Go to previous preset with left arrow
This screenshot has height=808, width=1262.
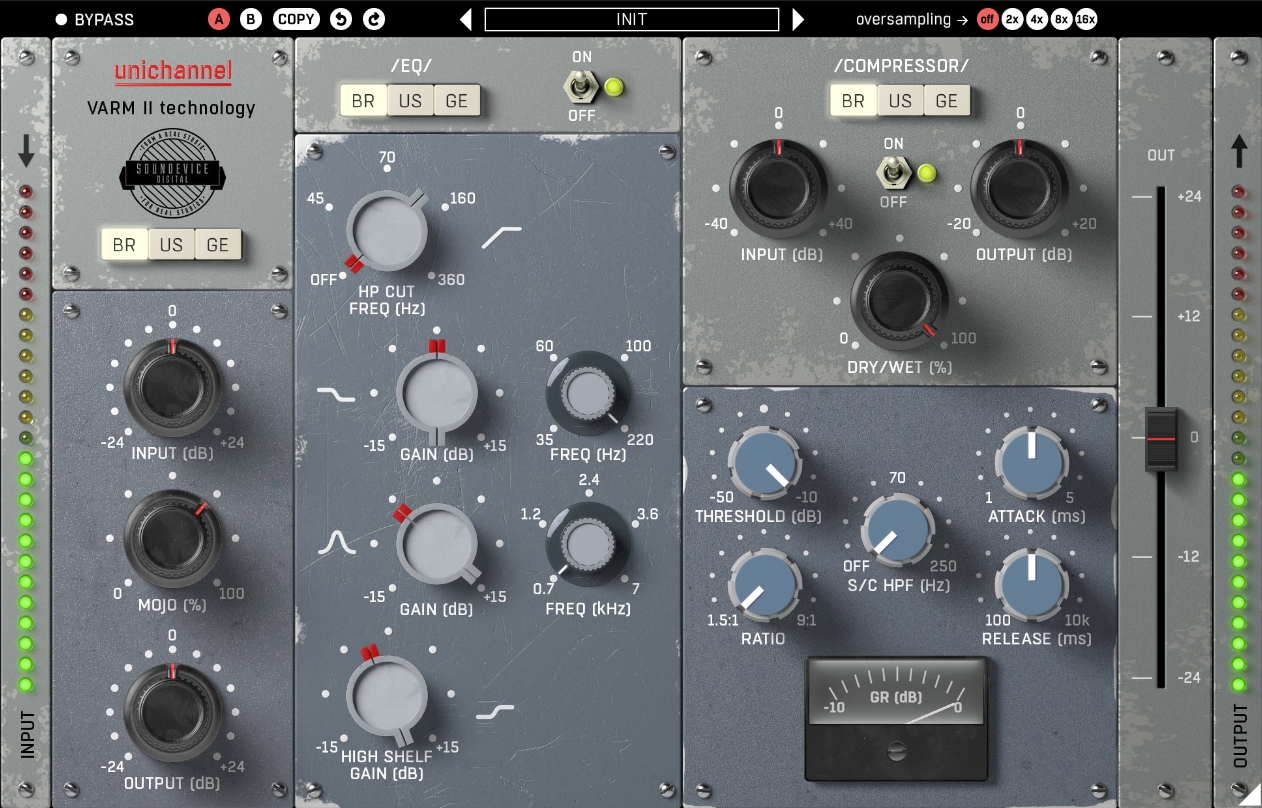point(466,19)
